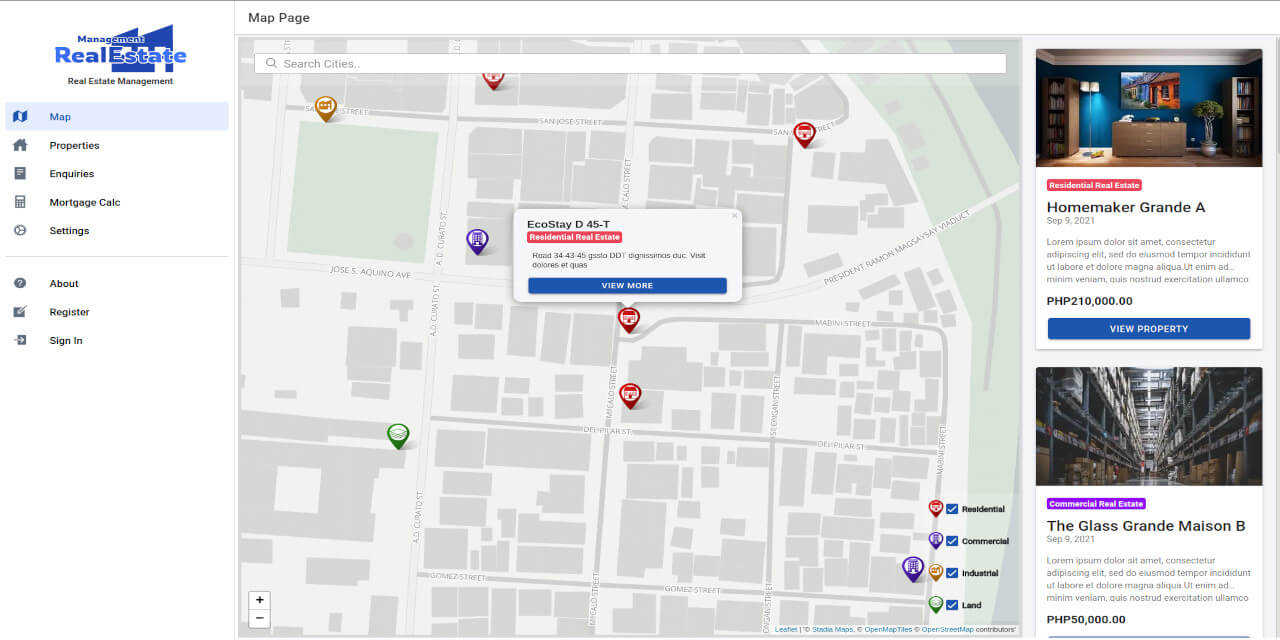Click the purple Commercial pin on the map
This screenshot has height=640, width=1280.
click(477, 236)
